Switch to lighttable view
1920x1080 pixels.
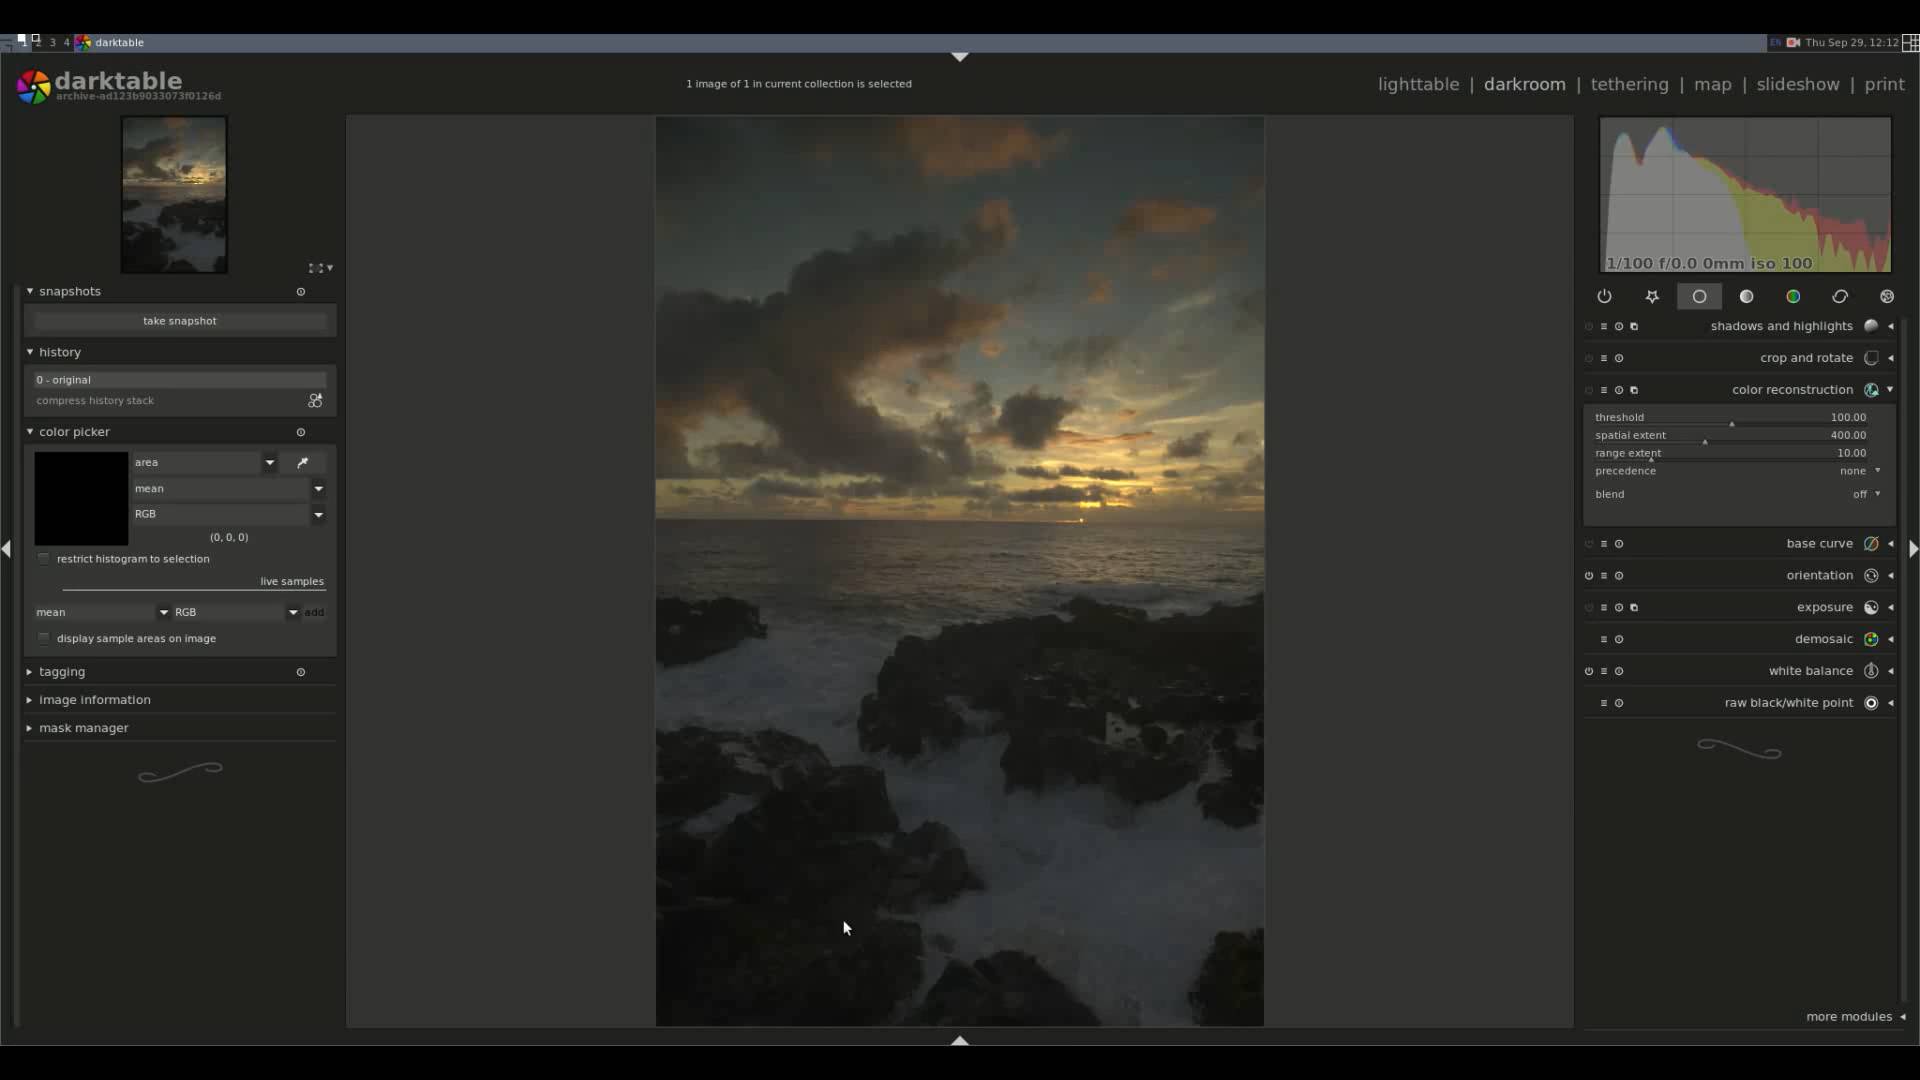[1418, 84]
